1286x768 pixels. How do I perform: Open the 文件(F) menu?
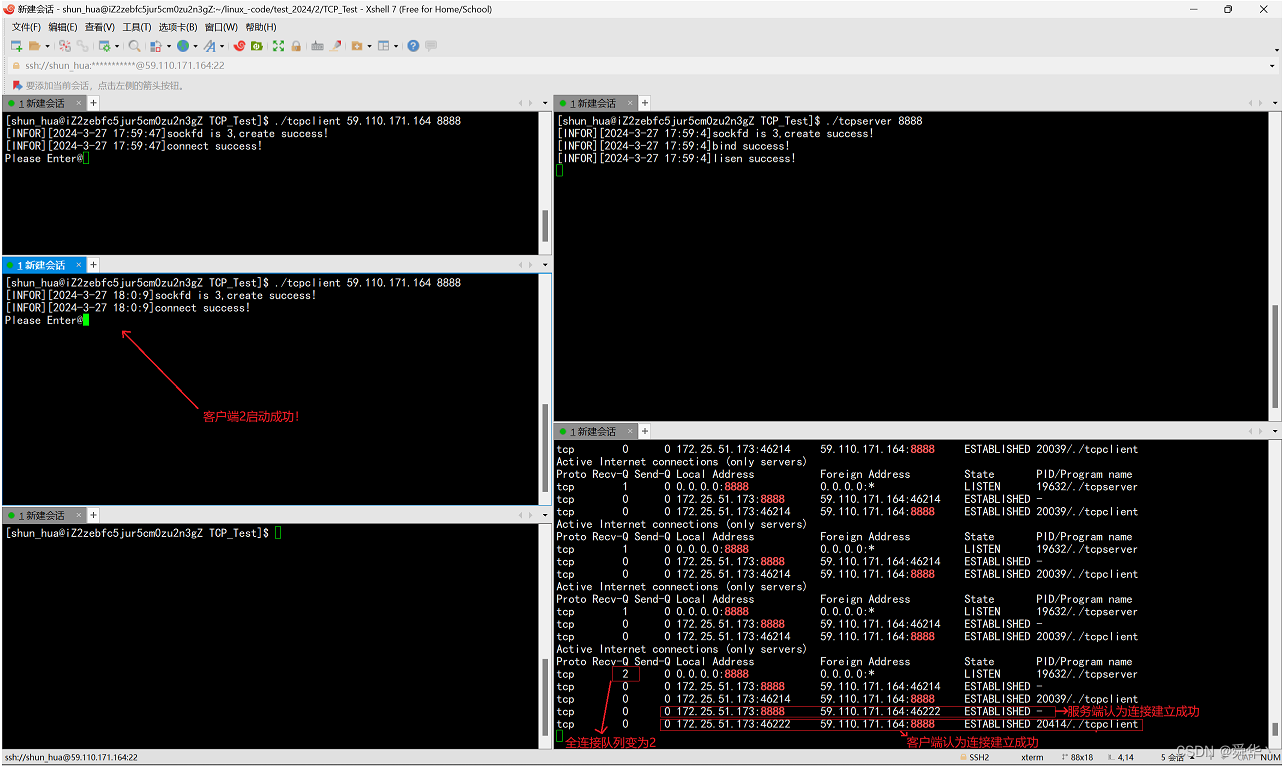click(x=26, y=27)
